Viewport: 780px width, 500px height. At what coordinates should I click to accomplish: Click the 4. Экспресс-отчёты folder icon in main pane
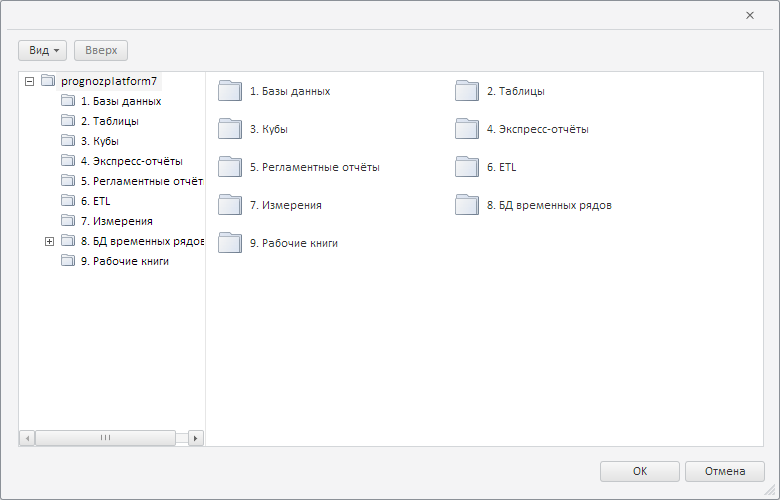467,129
